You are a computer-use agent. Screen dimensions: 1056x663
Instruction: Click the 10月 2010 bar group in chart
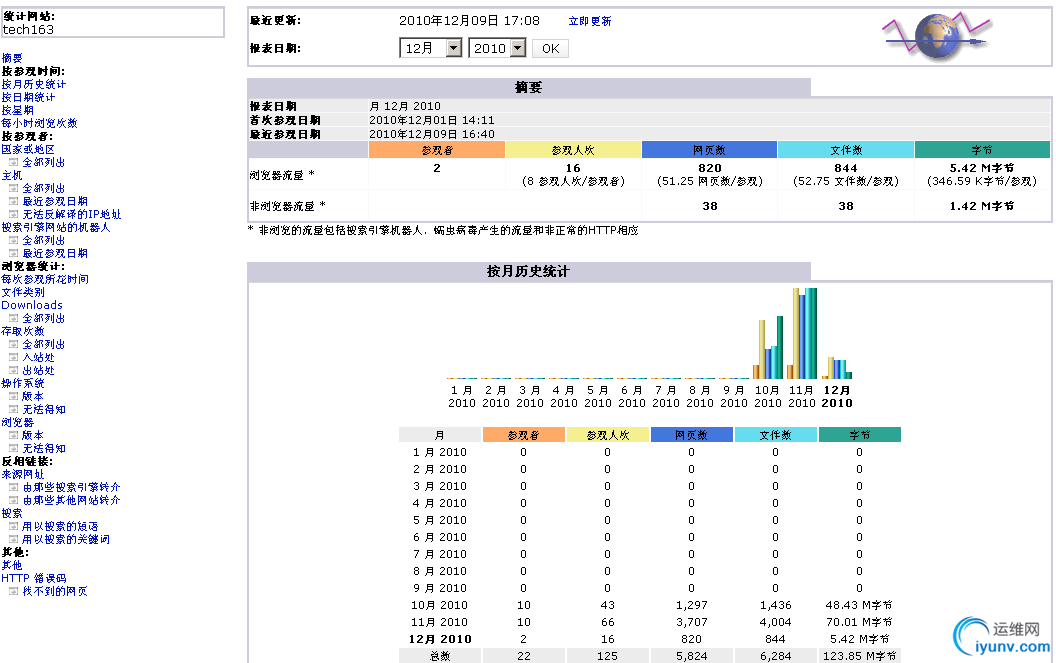click(x=768, y=347)
